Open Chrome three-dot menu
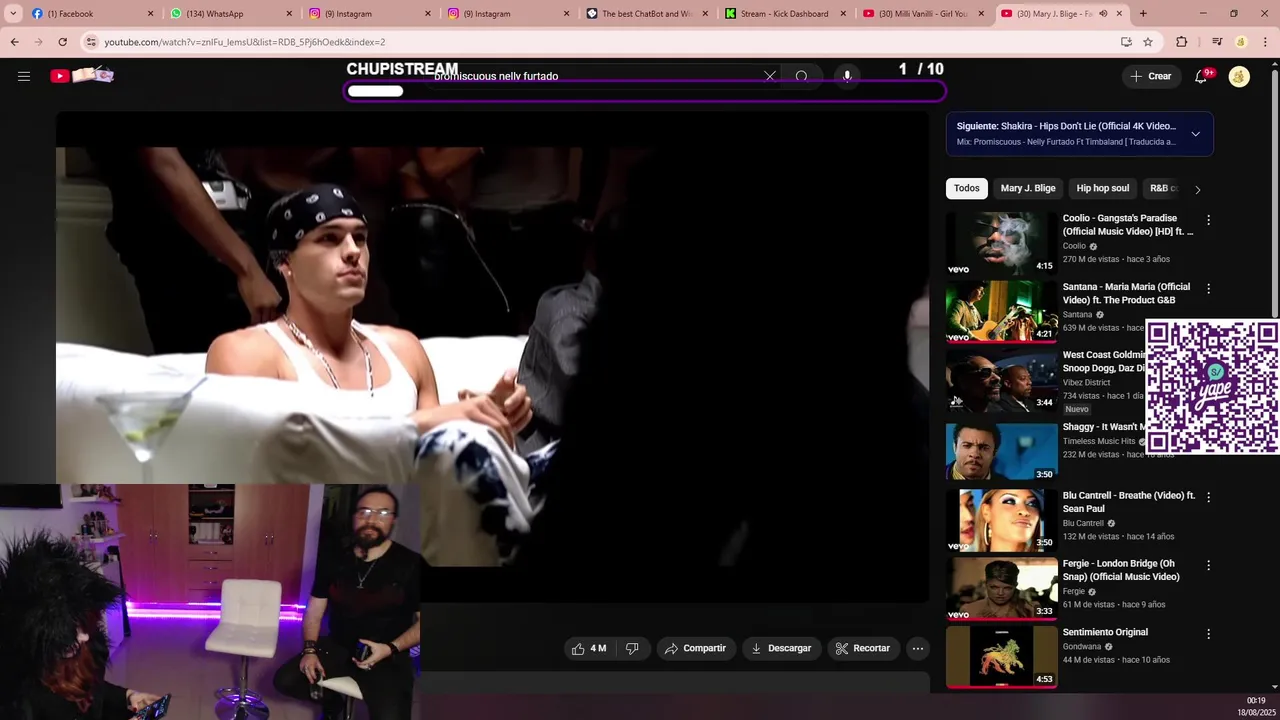Viewport: 1280px width, 720px height. click(1266, 42)
